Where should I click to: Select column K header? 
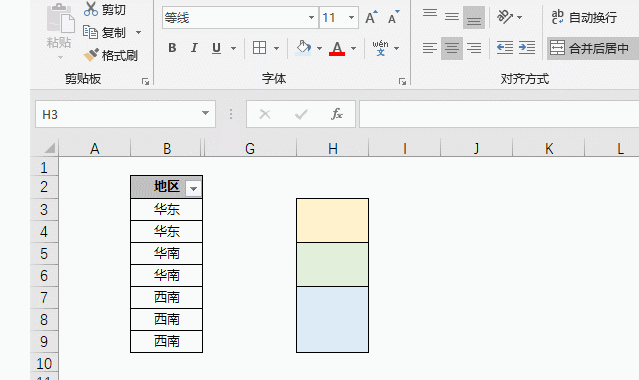(549, 148)
